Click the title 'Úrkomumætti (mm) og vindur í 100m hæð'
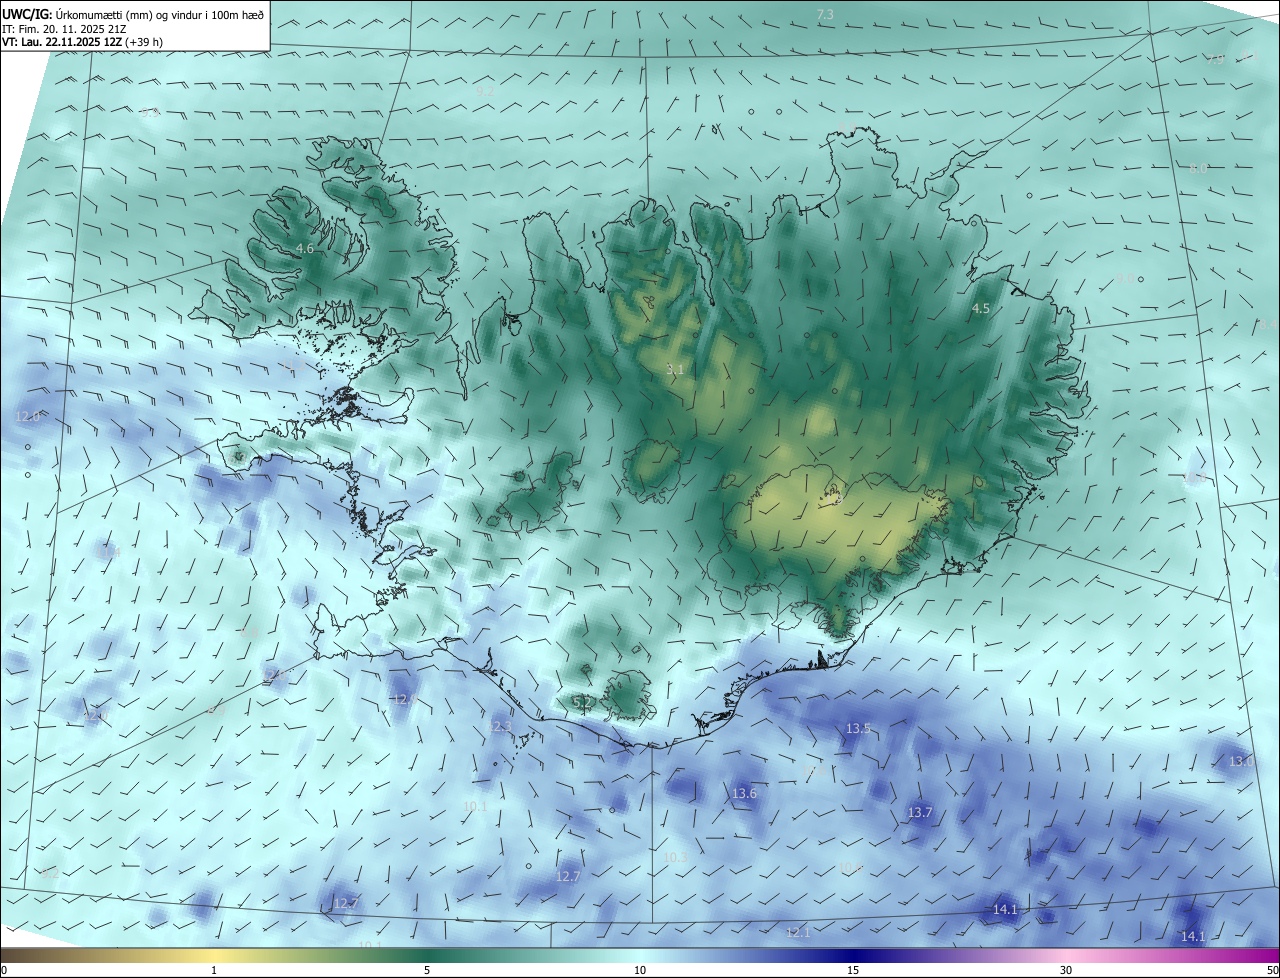 coord(158,14)
